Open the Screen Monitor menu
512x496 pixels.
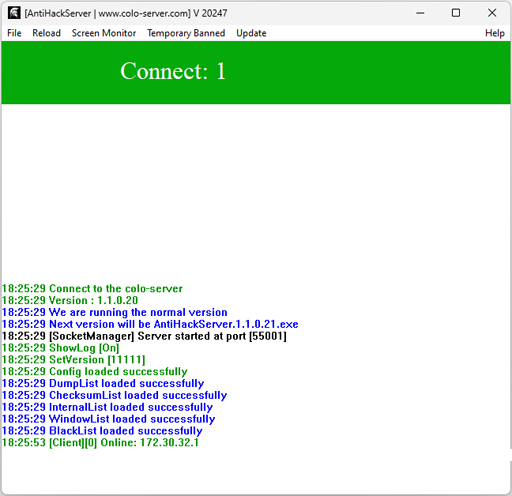[x=104, y=33]
